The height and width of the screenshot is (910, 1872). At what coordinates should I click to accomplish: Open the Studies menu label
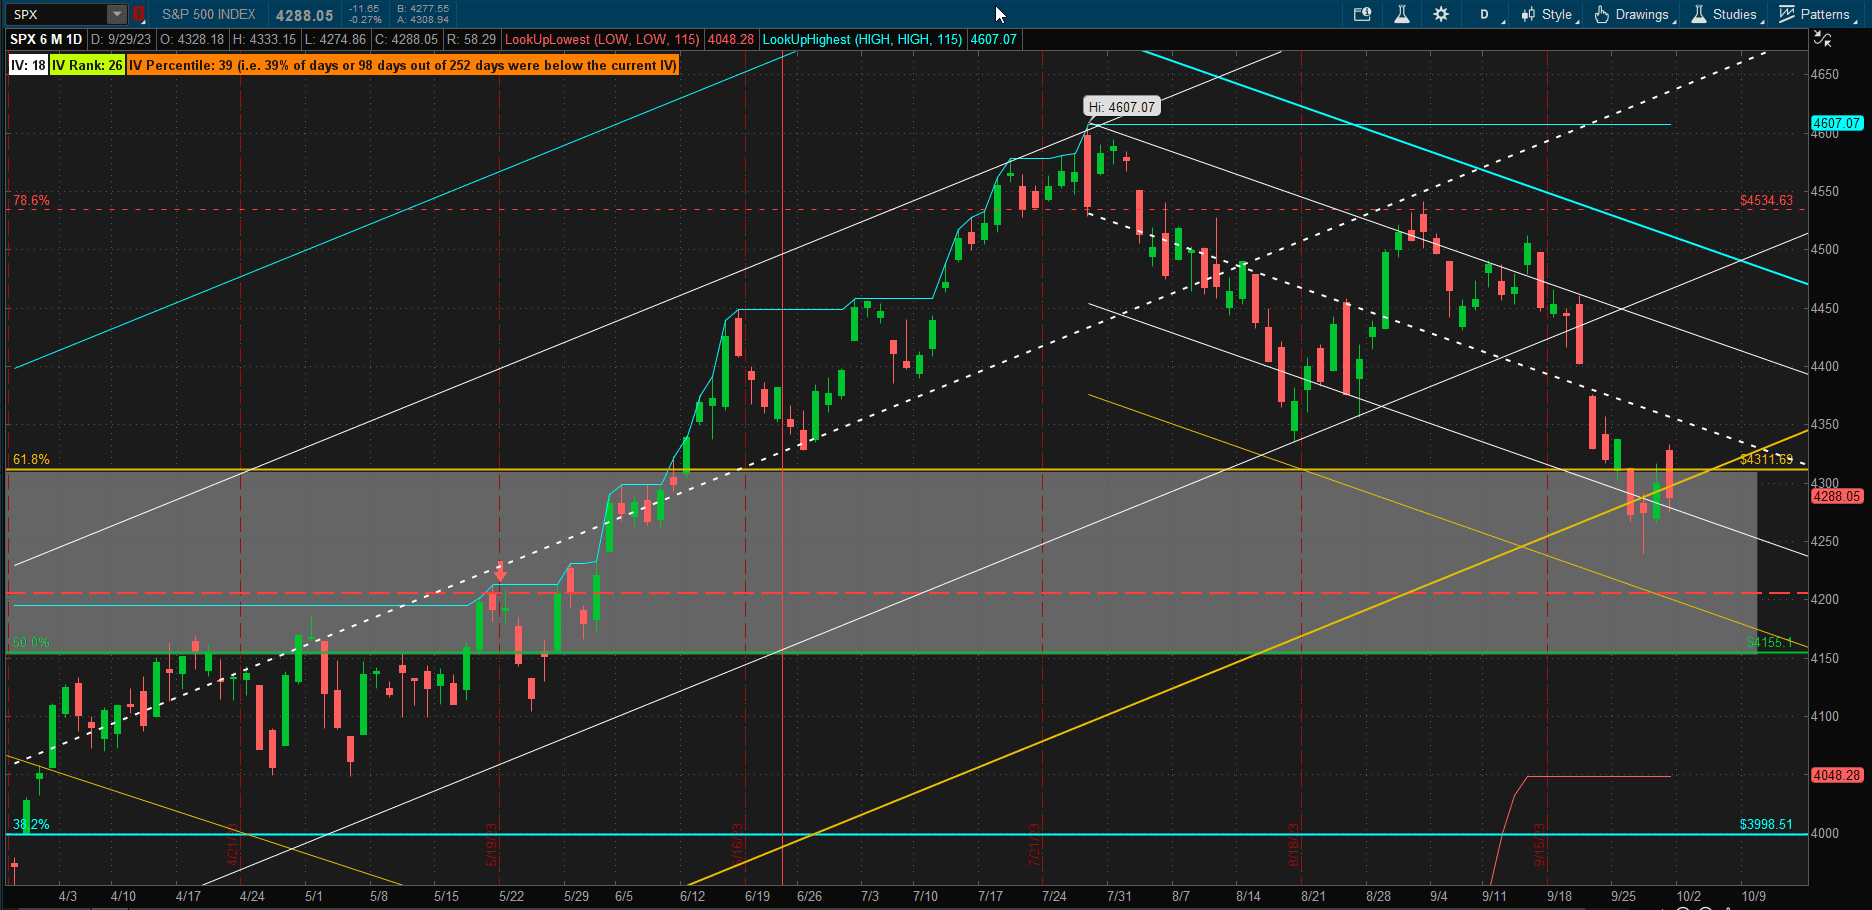tap(1734, 14)
